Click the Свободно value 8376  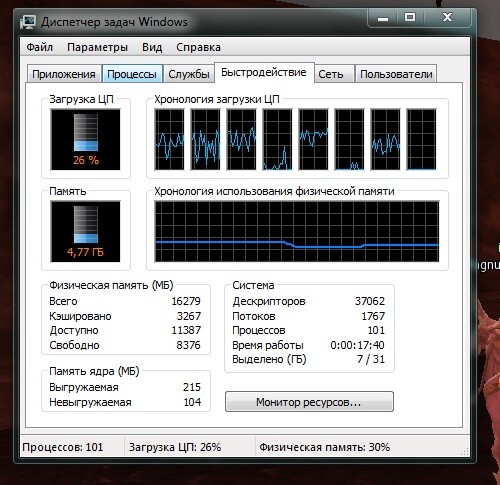point(189,345)
